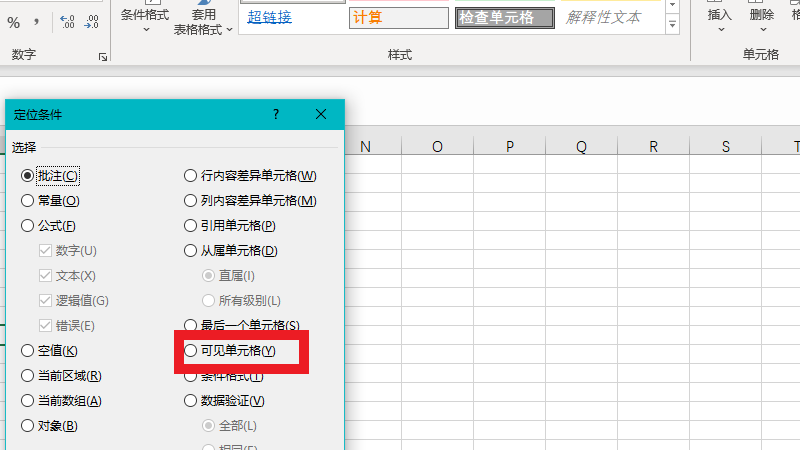Viewport: 800px width, 450px height.
Task: Click the help question mark in 定位条件 dialog
Action: (276, 115)
